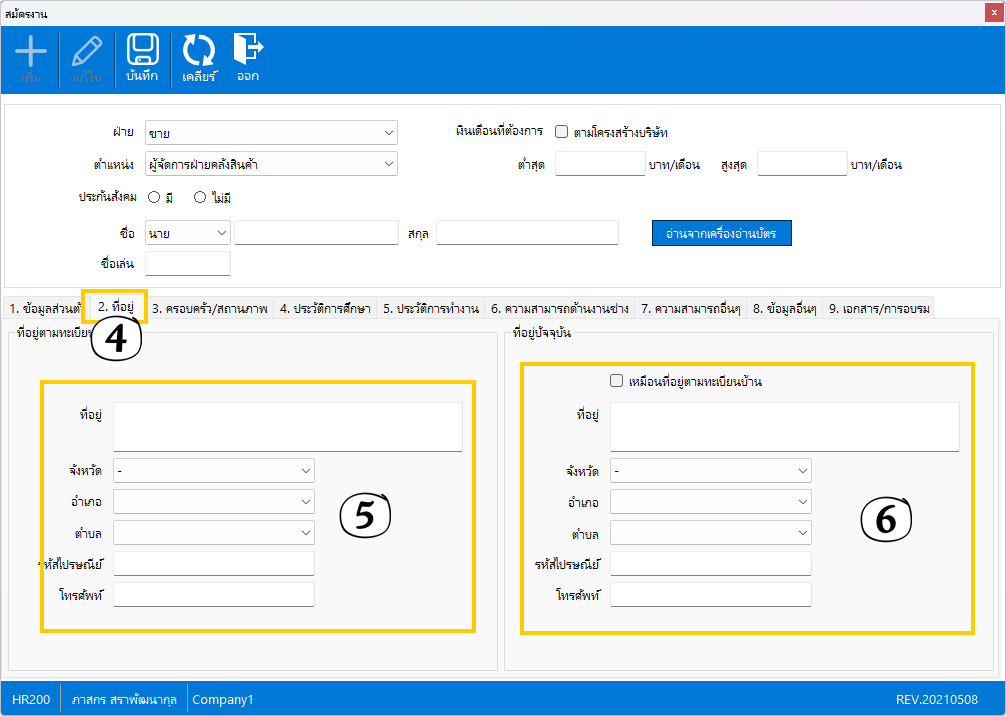Screen dimensions: 1006x716
Task: Click the อ่านจากเครื่องอ่านบัตร button
Action: coord(721,233)
